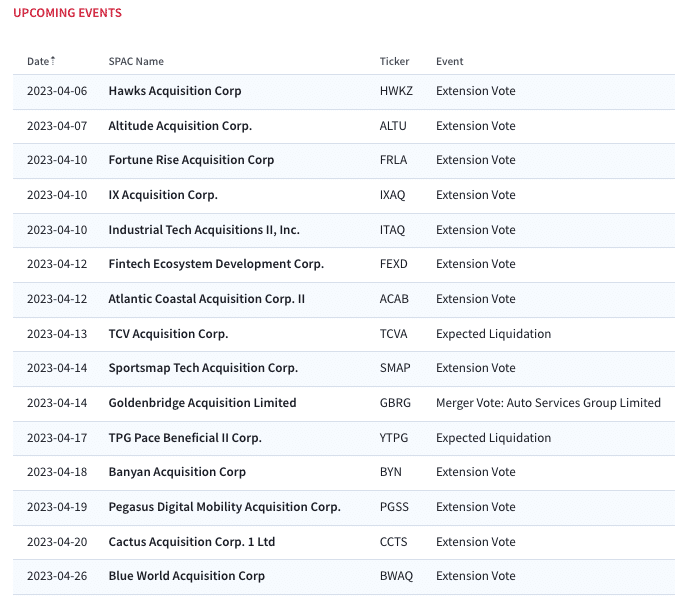Open Atlantic Coastal Acquisition Corp. II link
Image resolution: width=675 pixels, height=600 pixels.
tap(207, 299)
